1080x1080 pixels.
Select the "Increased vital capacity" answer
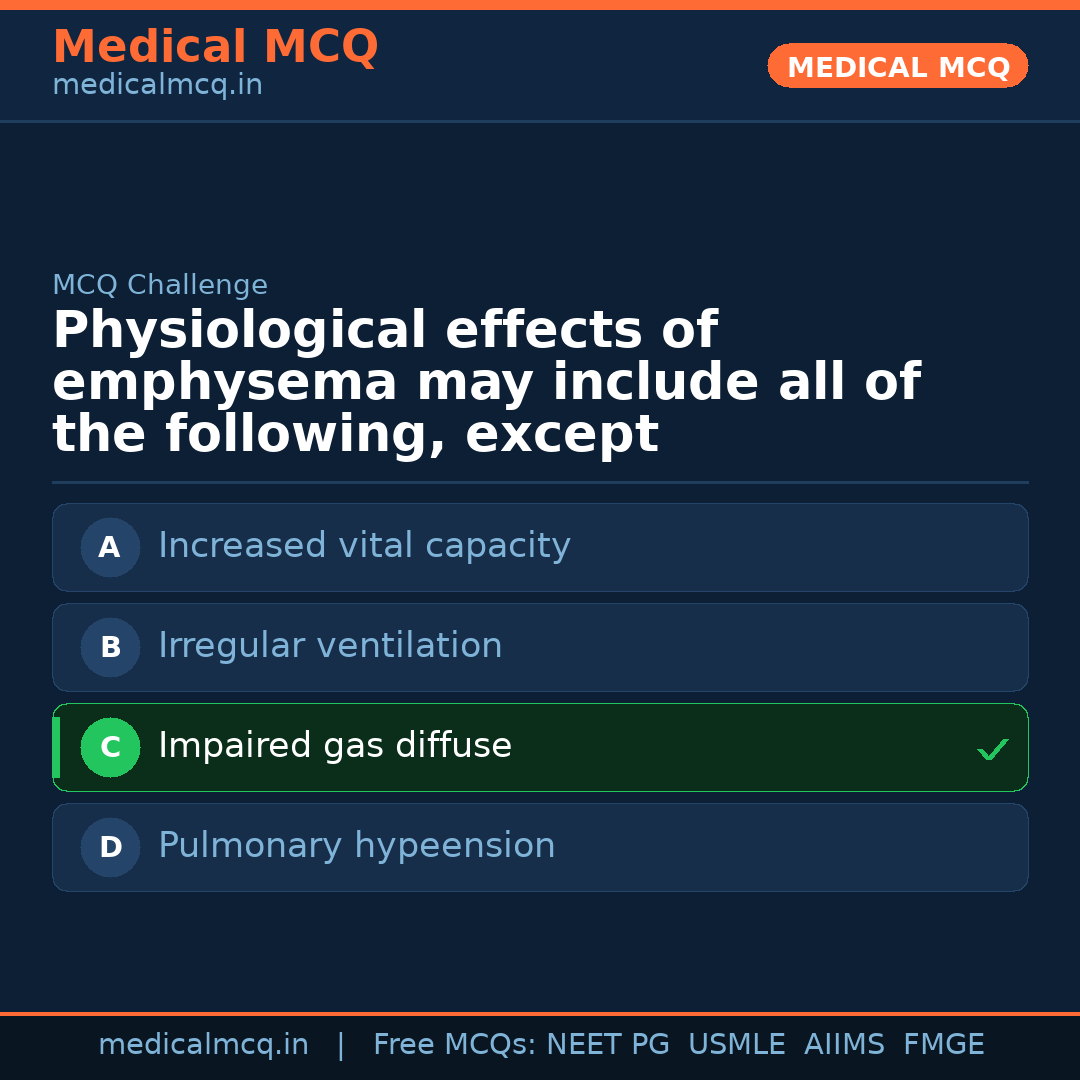pos(364,546)
